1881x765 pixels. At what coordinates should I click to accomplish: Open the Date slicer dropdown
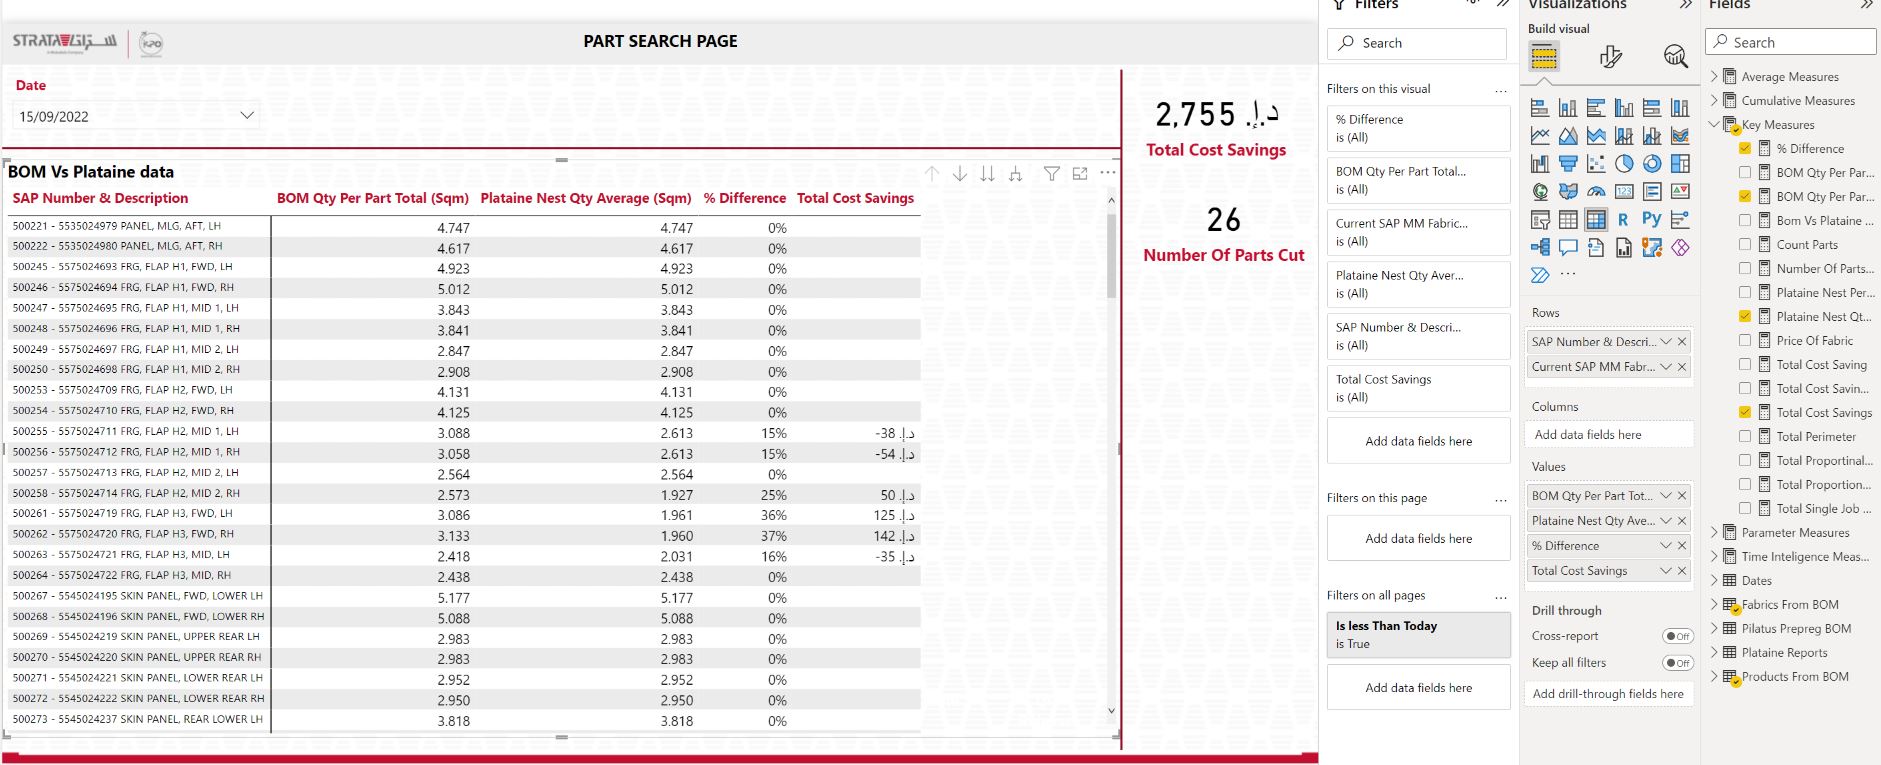[x=247, y=116]
